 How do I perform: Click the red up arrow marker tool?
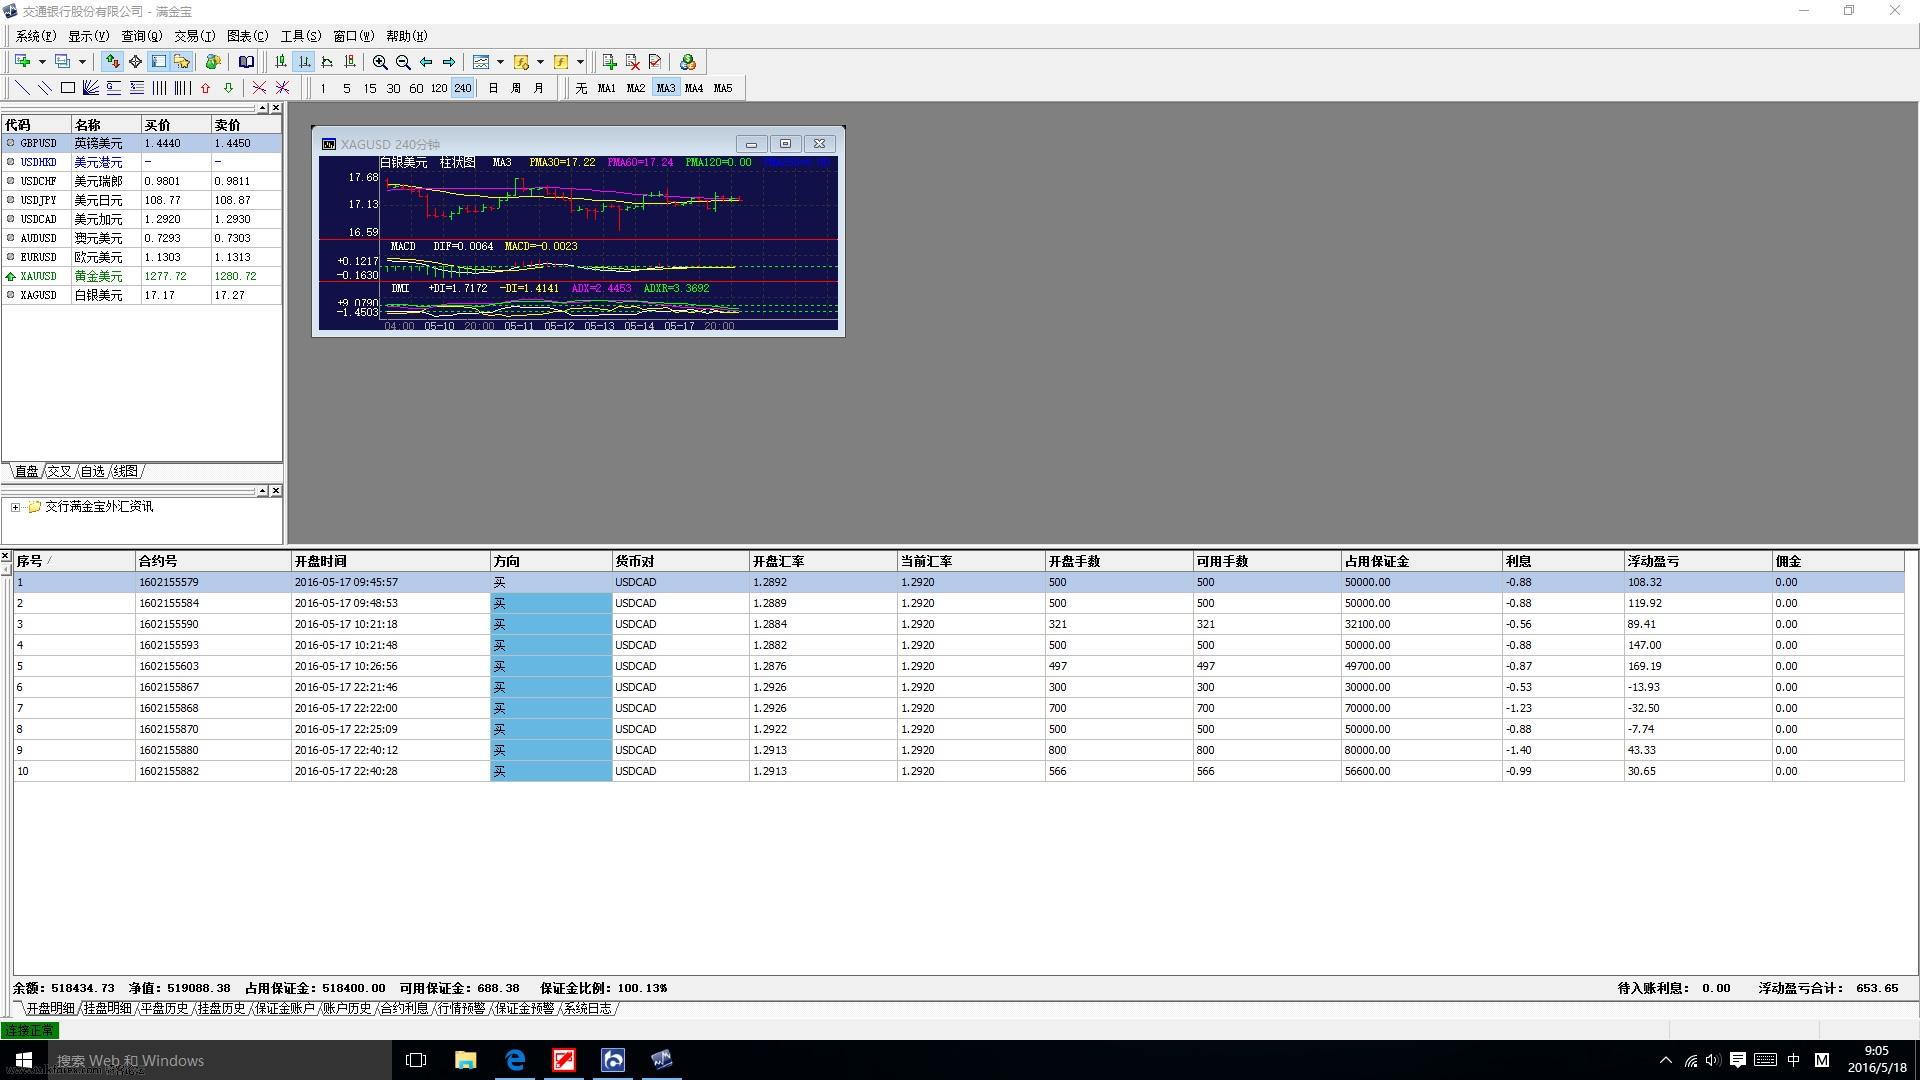coord(205,88)
